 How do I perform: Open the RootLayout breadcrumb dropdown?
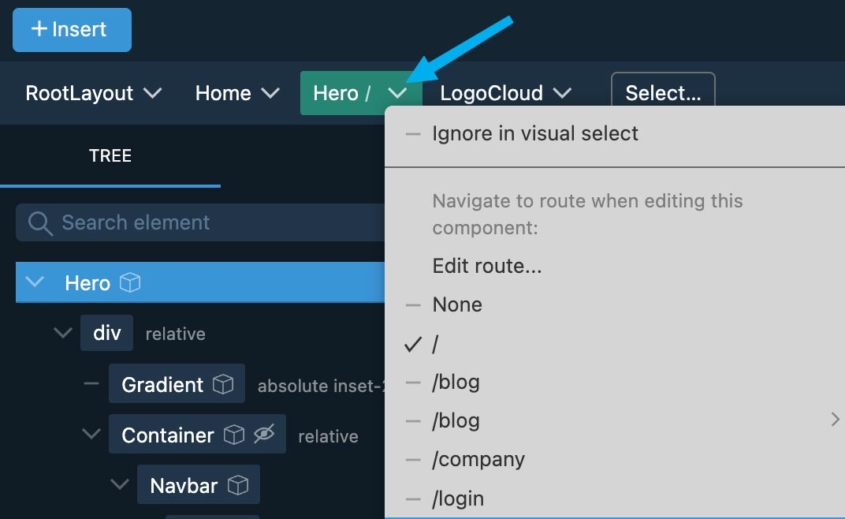pos(152,93)
